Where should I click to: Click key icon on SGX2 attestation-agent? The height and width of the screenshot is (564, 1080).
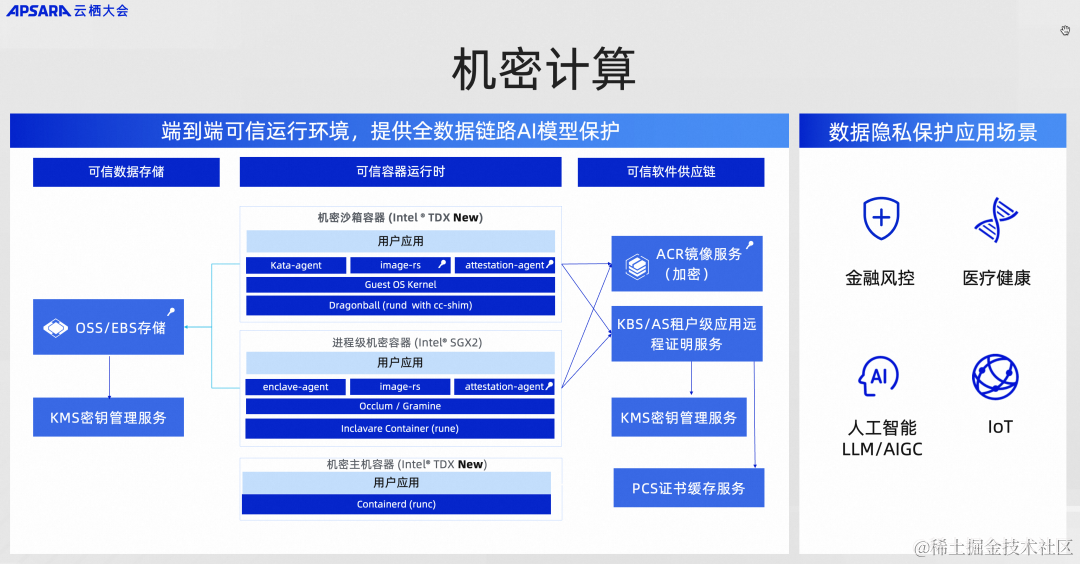pos(549,386)
